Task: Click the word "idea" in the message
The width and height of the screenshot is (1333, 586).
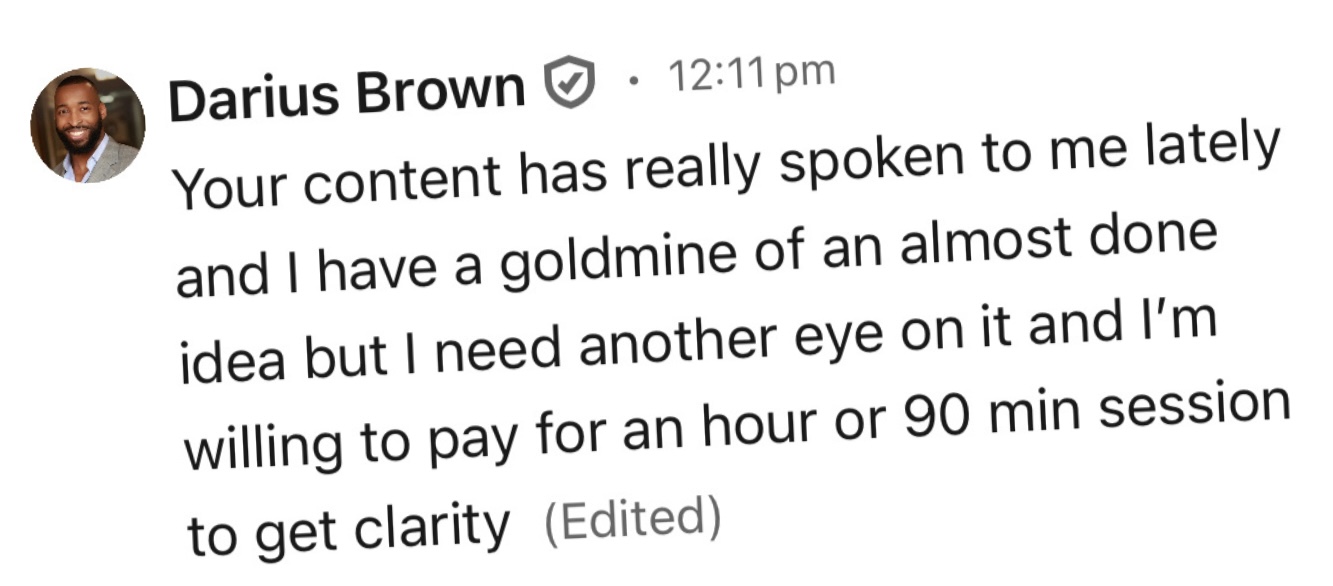Action: click(219, 360)
